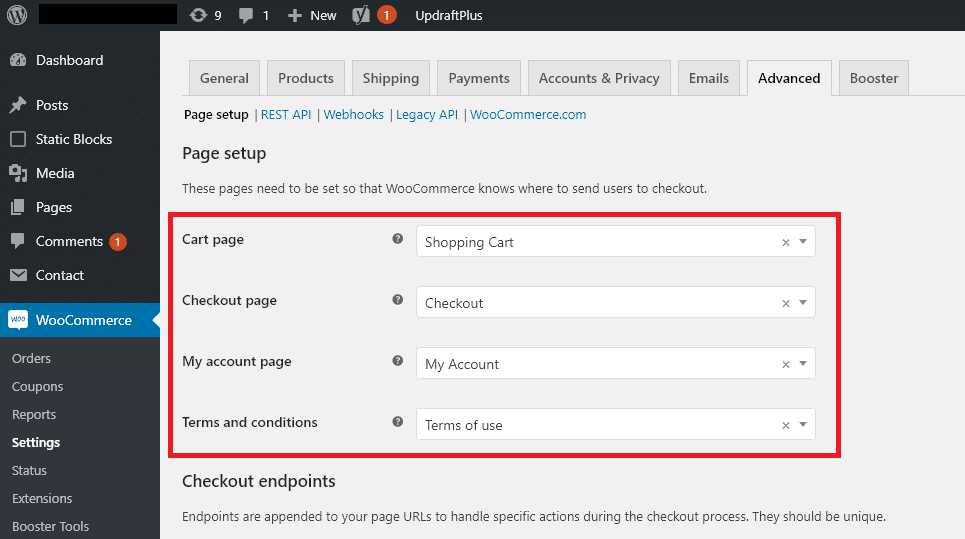
Task: Open the Checkout page dropdown
Action: coord(803,303)
